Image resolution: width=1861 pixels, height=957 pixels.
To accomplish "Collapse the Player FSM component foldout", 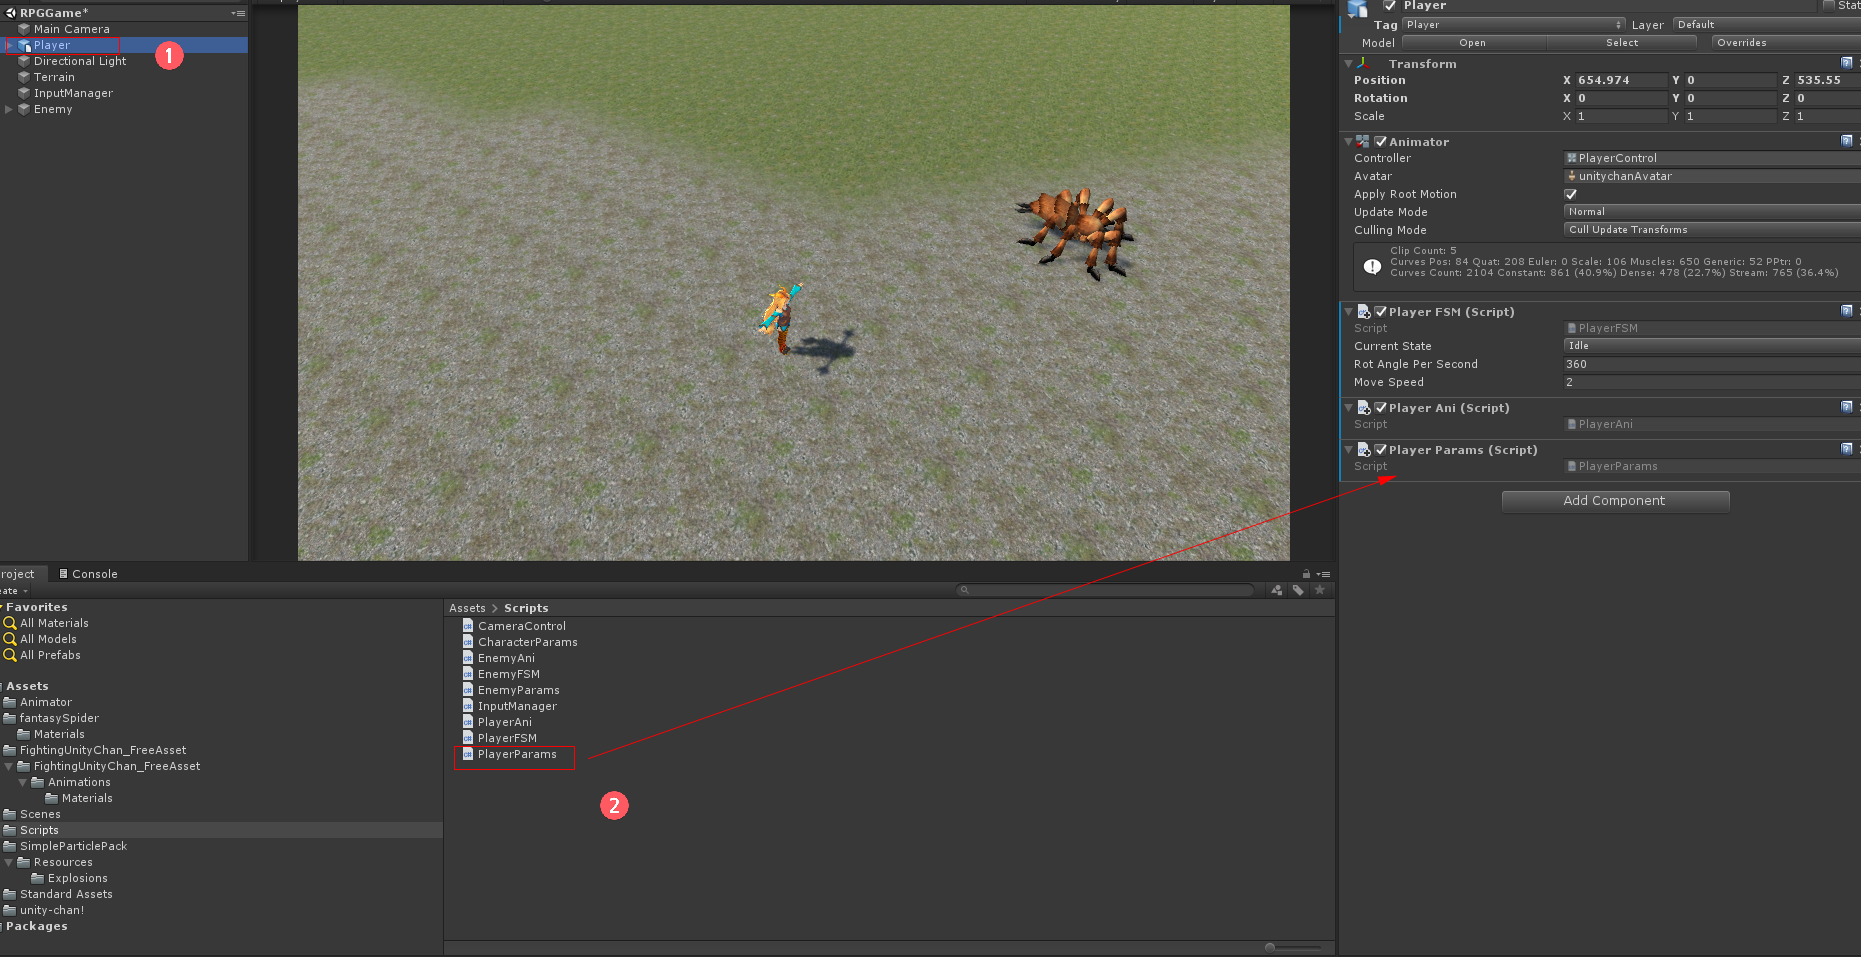I will 1348,312.
